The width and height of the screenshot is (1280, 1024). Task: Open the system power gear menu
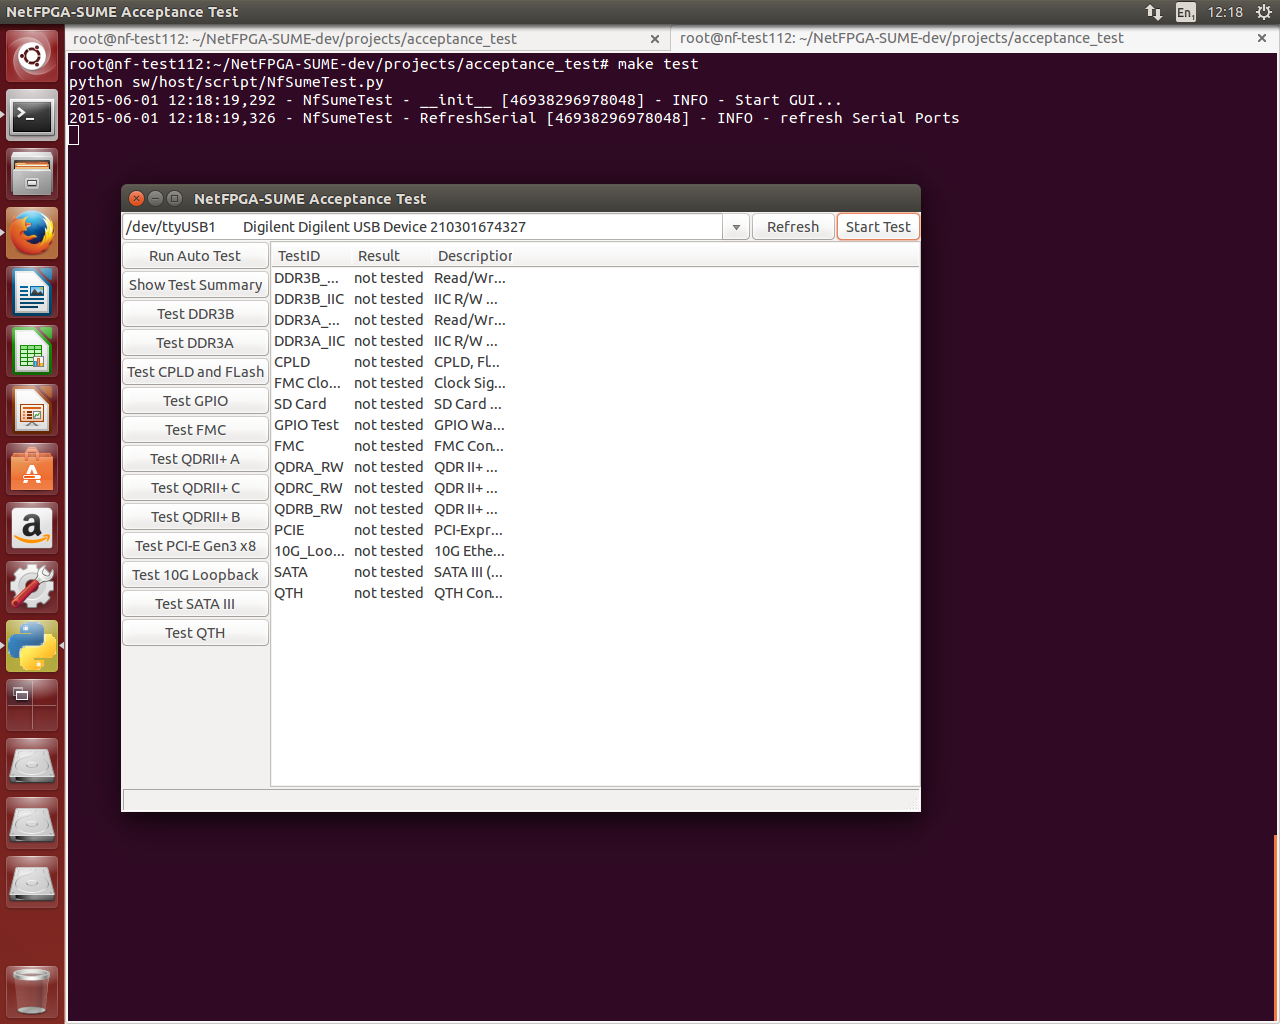click(x=1263, y=12)
